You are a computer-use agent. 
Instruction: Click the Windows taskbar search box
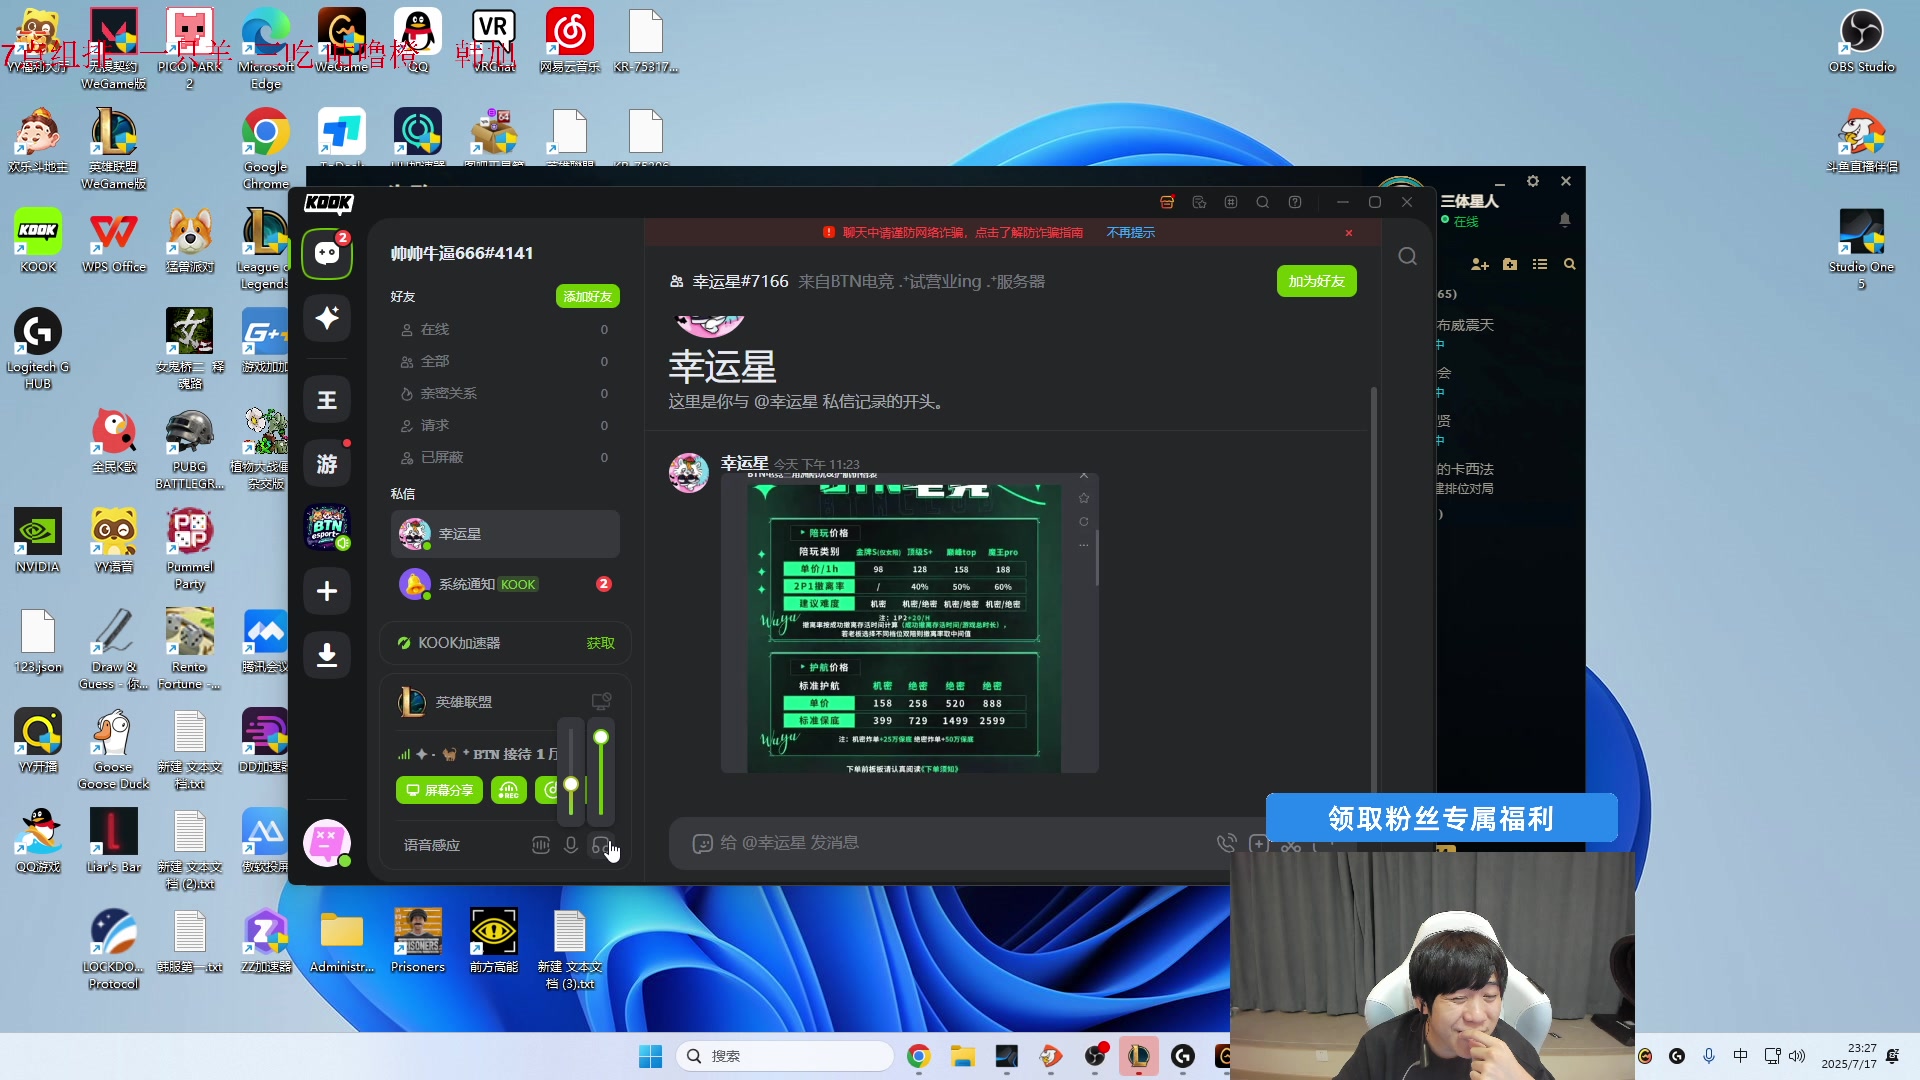785,1056
